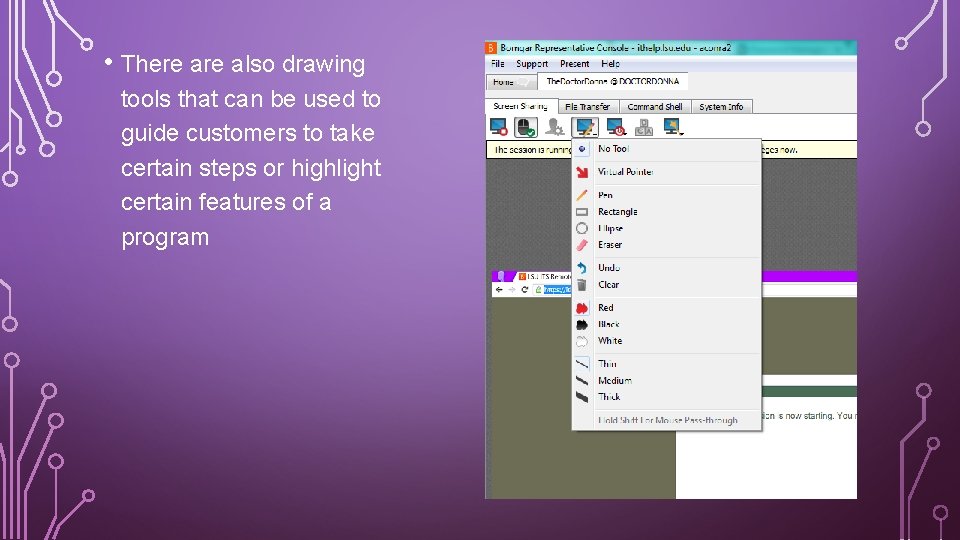Click the Bomgar logo in title bar
Viewport: 960px width, 540px height.
[x=490, y=48]
